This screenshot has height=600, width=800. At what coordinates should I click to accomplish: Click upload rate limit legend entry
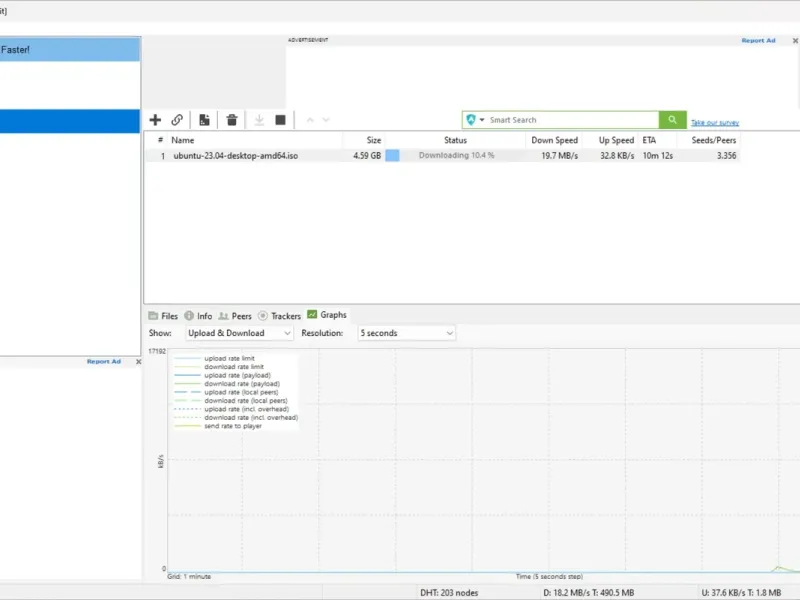[x=214, y=358]
